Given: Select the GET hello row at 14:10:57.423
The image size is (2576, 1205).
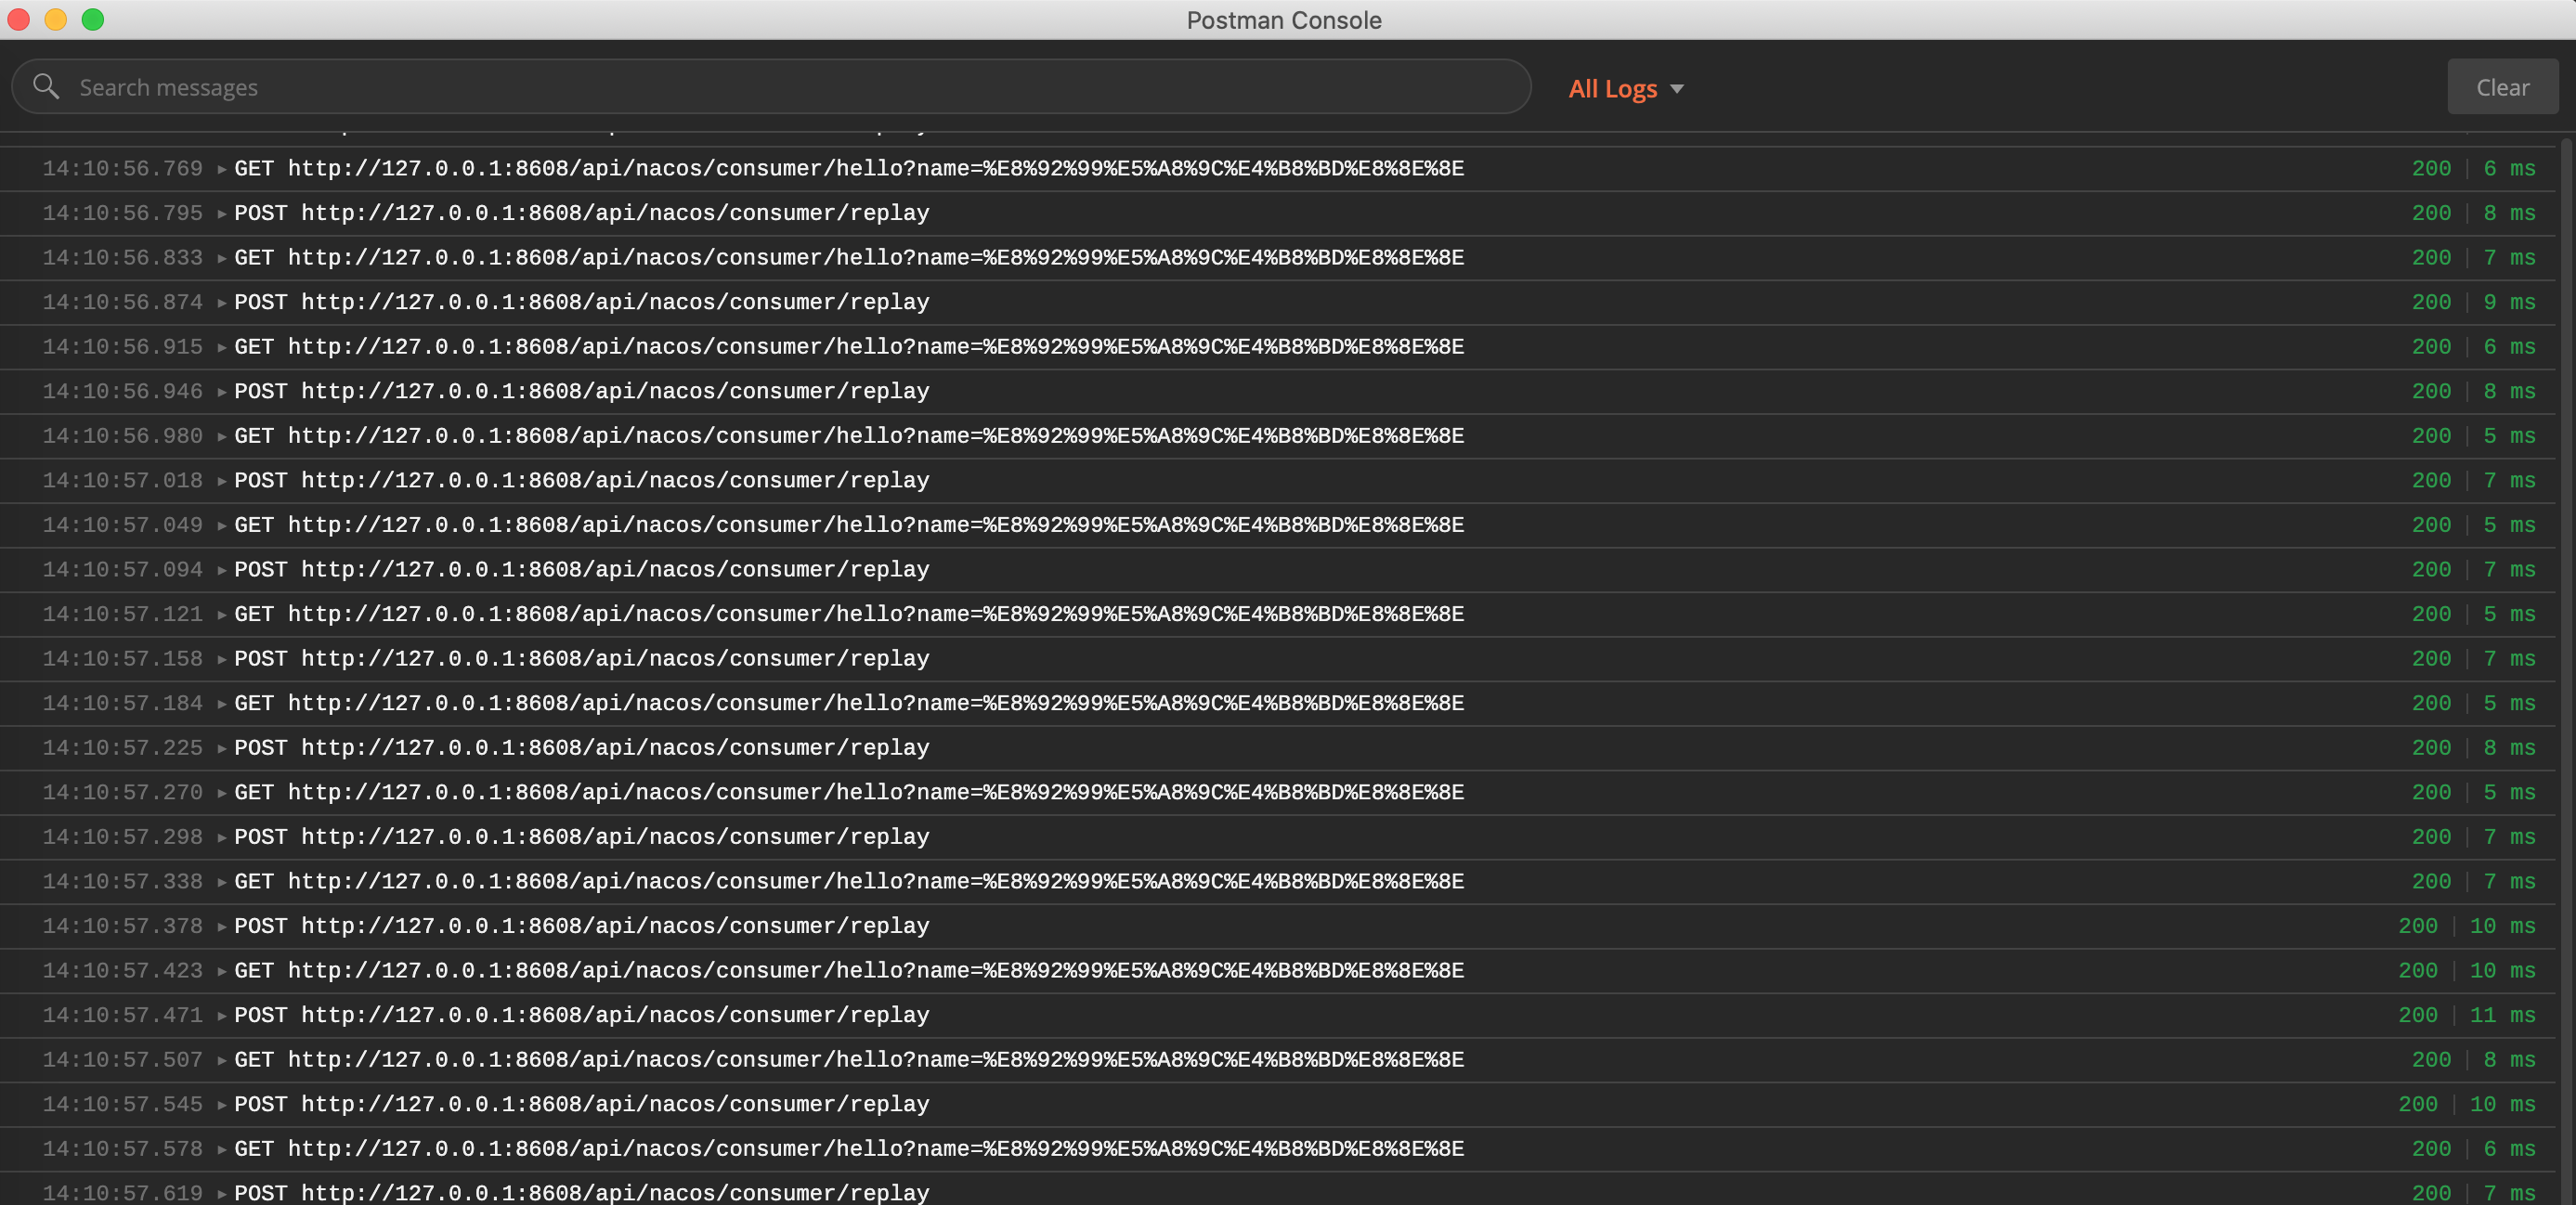Looking at the screenshot, I should tap(848, 971).
